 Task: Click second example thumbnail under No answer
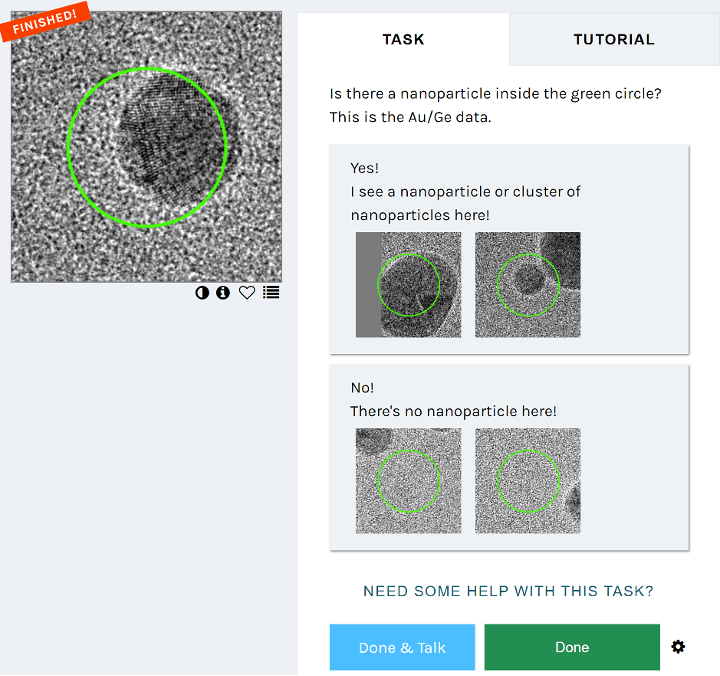(x=528, y=481)
